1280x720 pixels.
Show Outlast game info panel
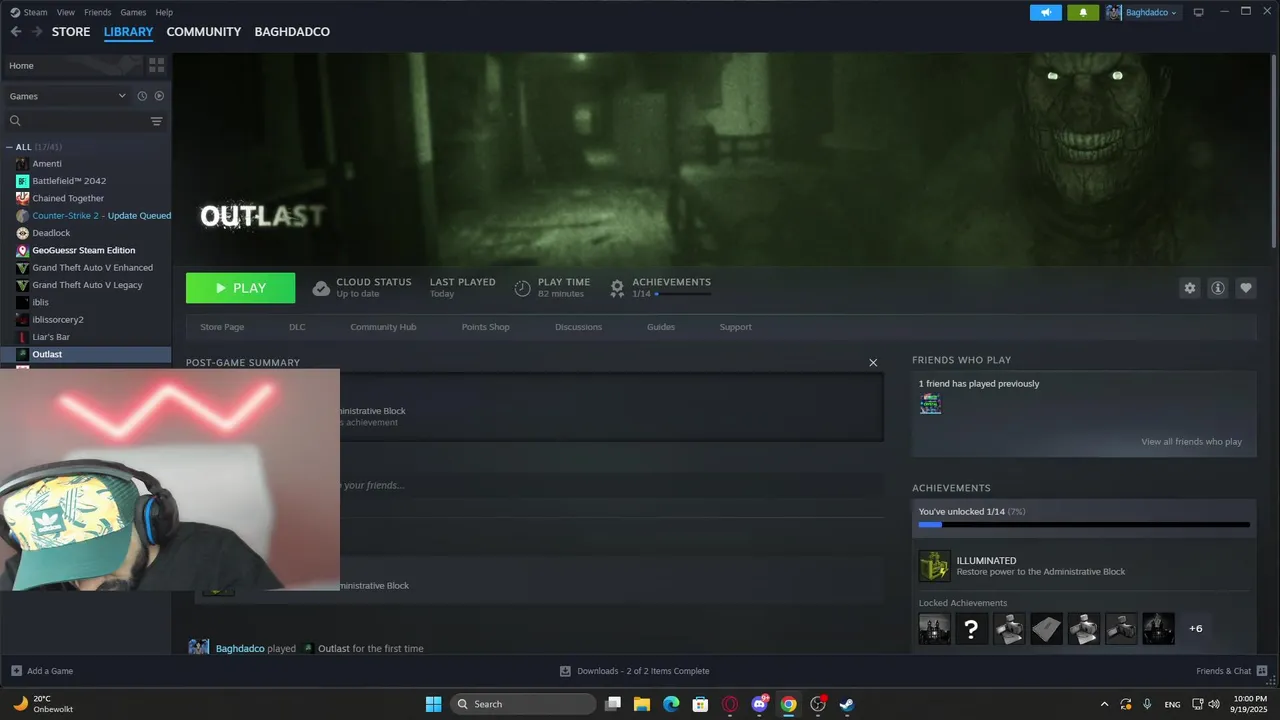tap(1218, 288)
